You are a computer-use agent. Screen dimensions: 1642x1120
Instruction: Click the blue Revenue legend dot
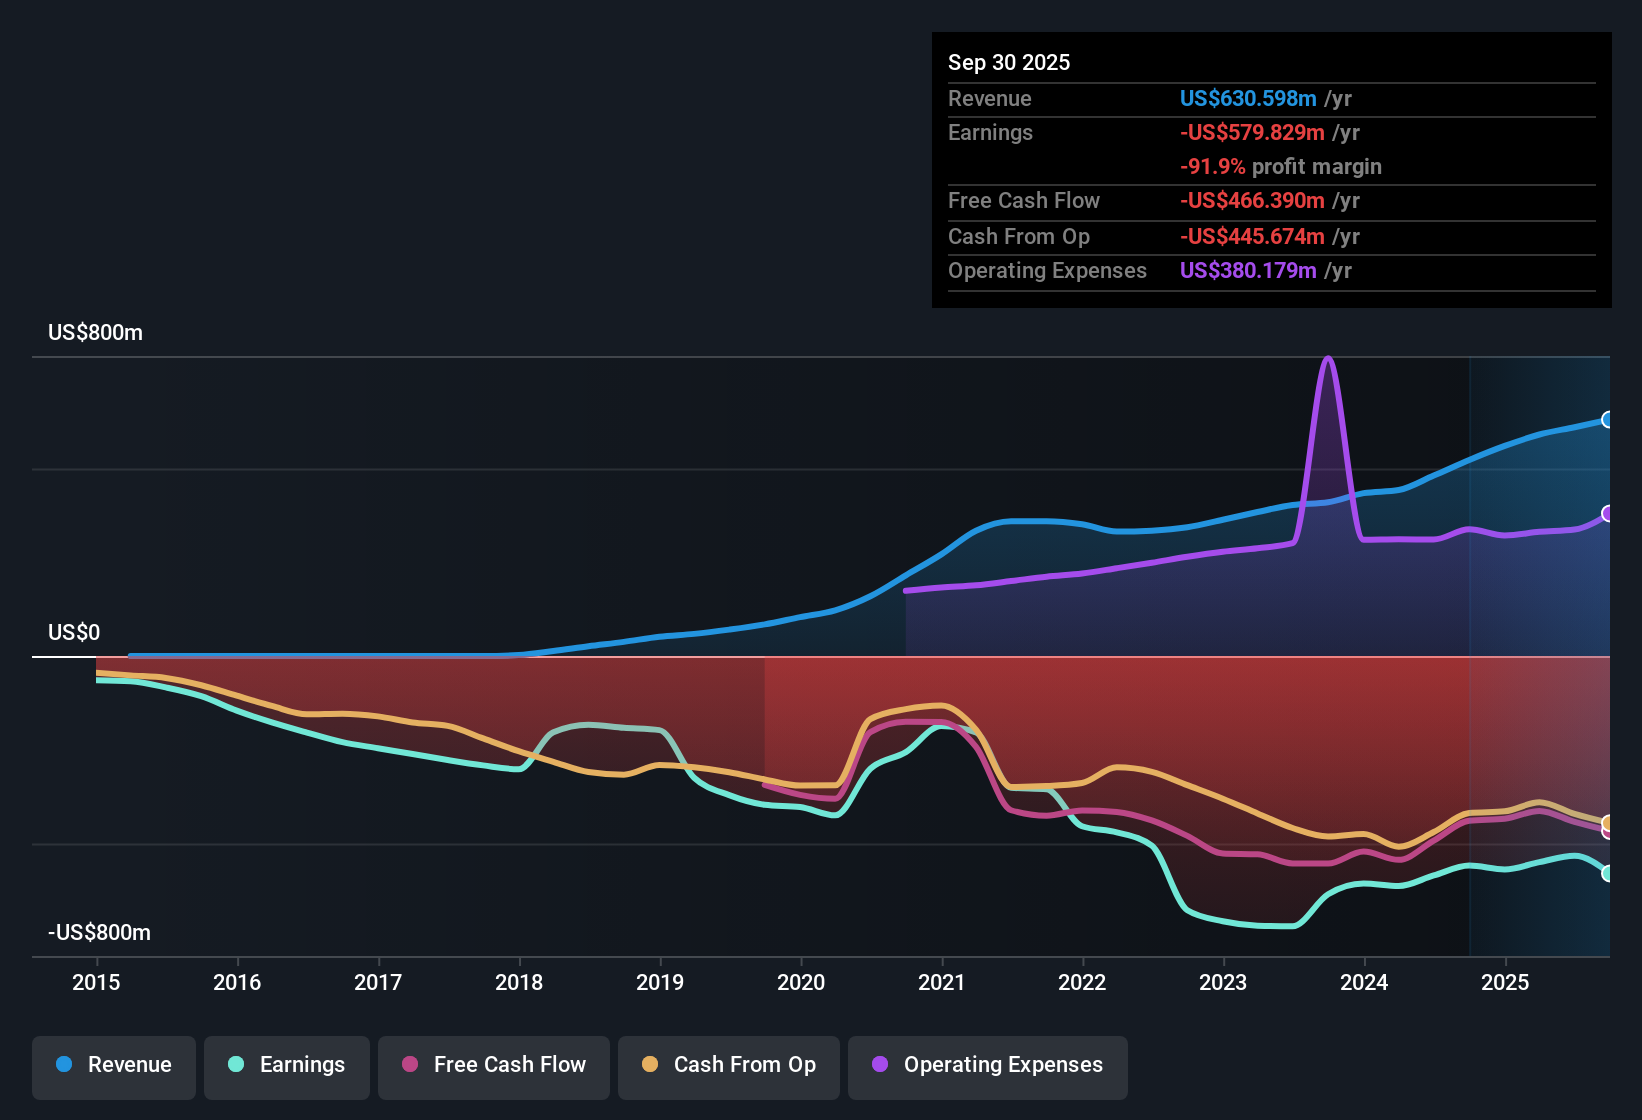[x=64, y=1065]
